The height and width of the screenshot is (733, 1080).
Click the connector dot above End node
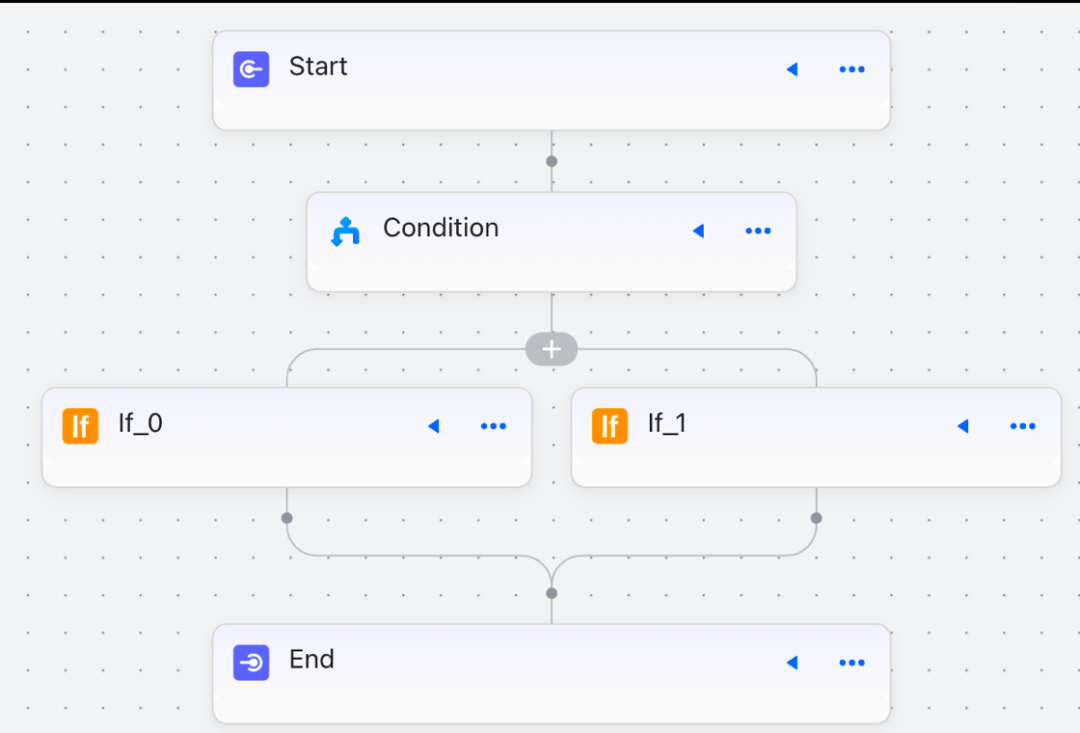(552, 593)
